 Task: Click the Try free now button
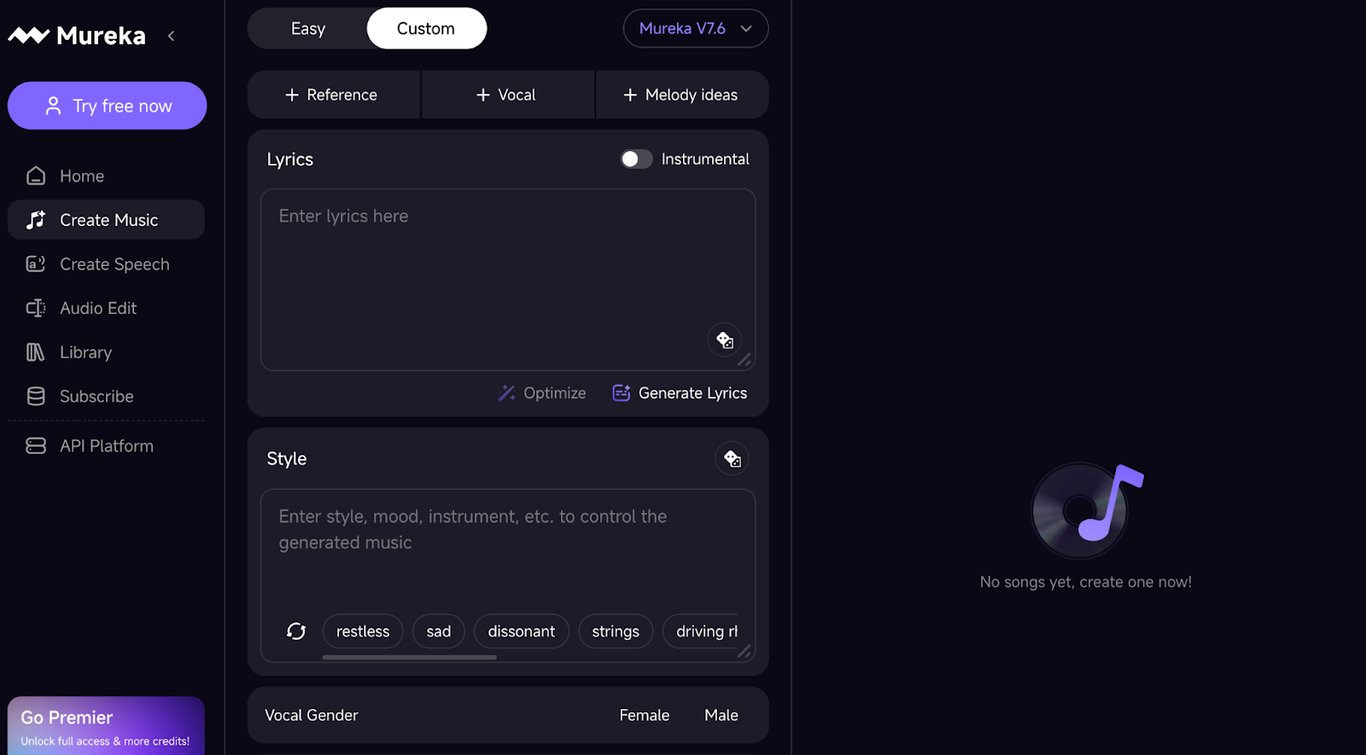click(x=107, y=105)
